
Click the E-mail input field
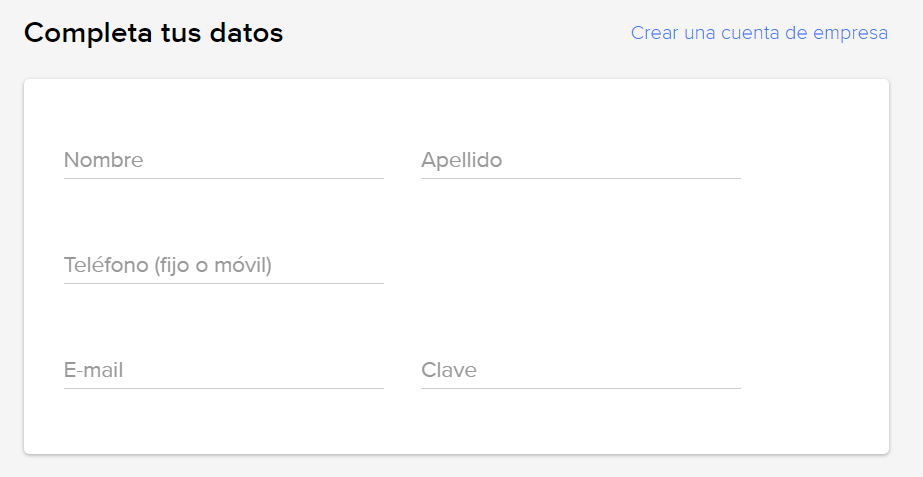click(223, 370)
